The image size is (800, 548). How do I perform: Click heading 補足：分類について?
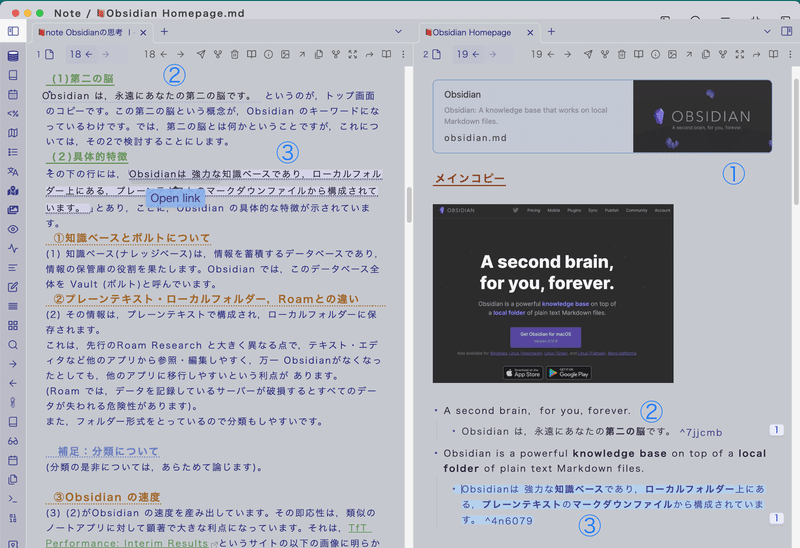108,452
